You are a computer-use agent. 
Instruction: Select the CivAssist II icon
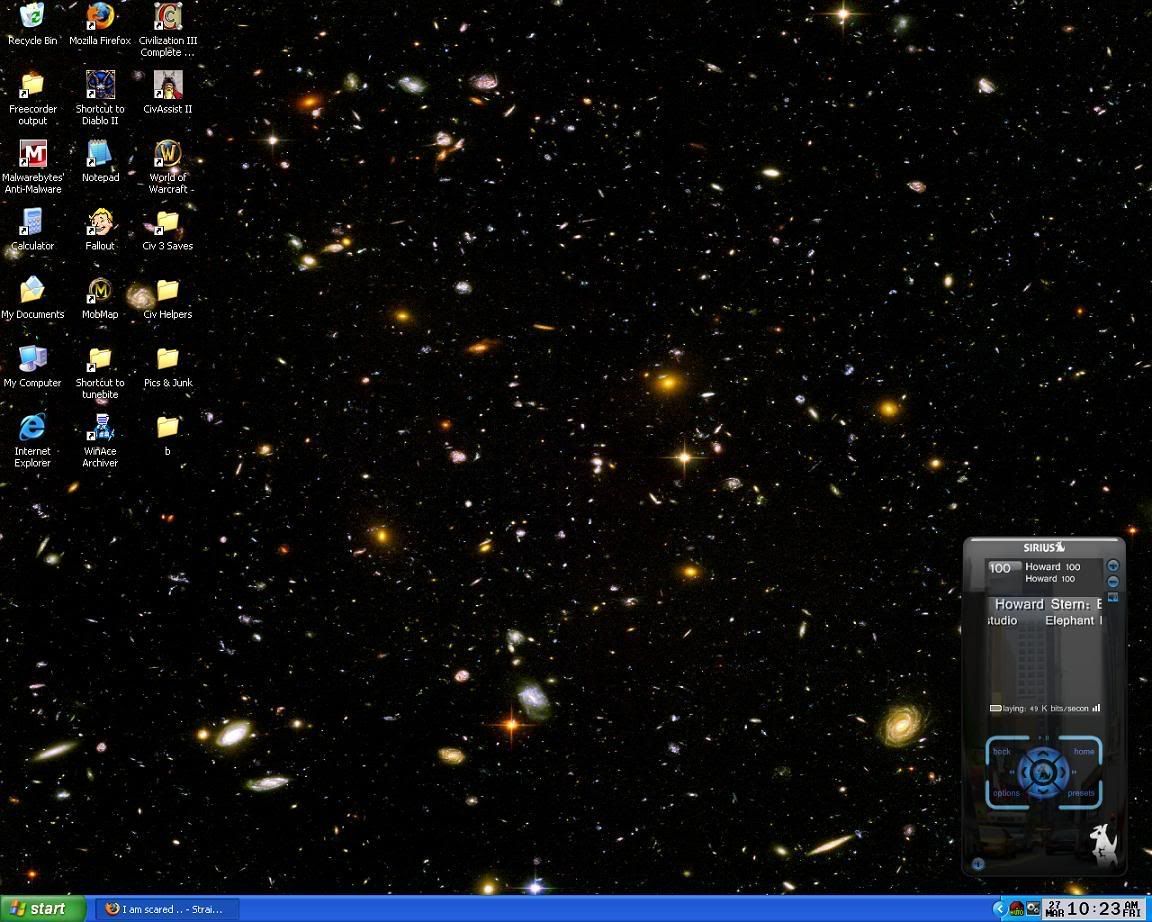(167, 86)
